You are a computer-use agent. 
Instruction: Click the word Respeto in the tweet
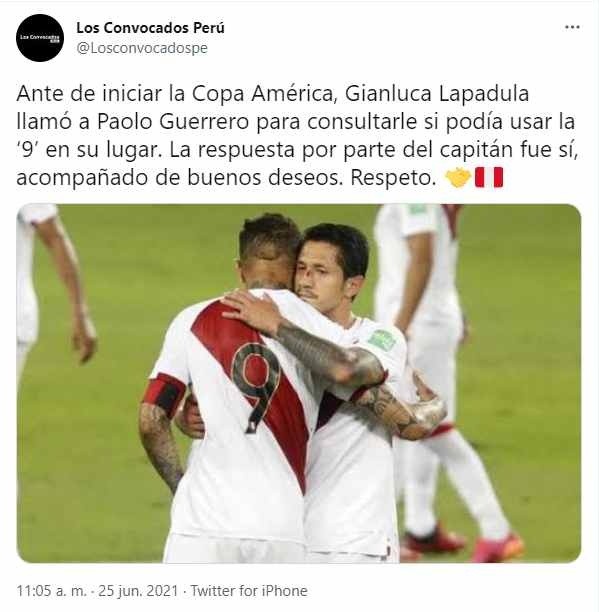tap(393, 178)
